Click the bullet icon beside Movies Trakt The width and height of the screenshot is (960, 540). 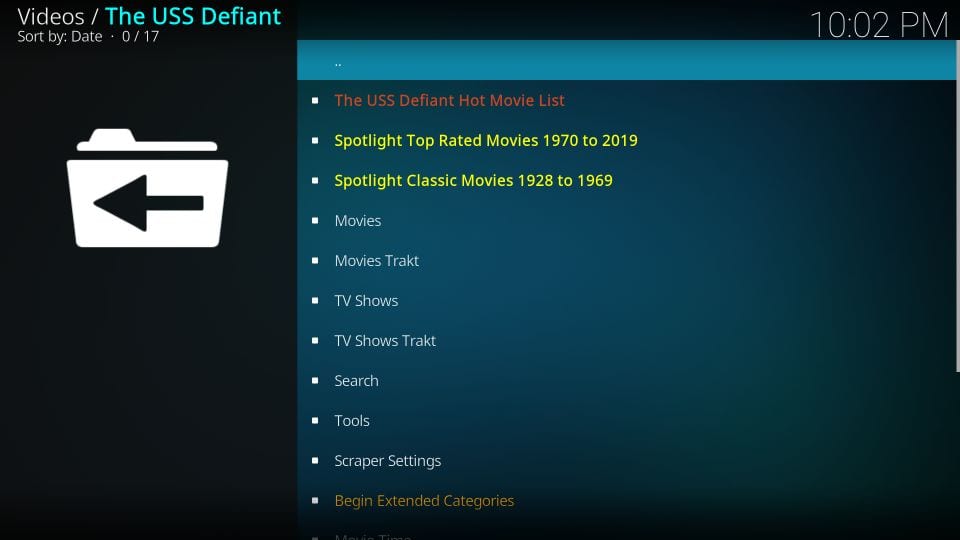point(315,261)
